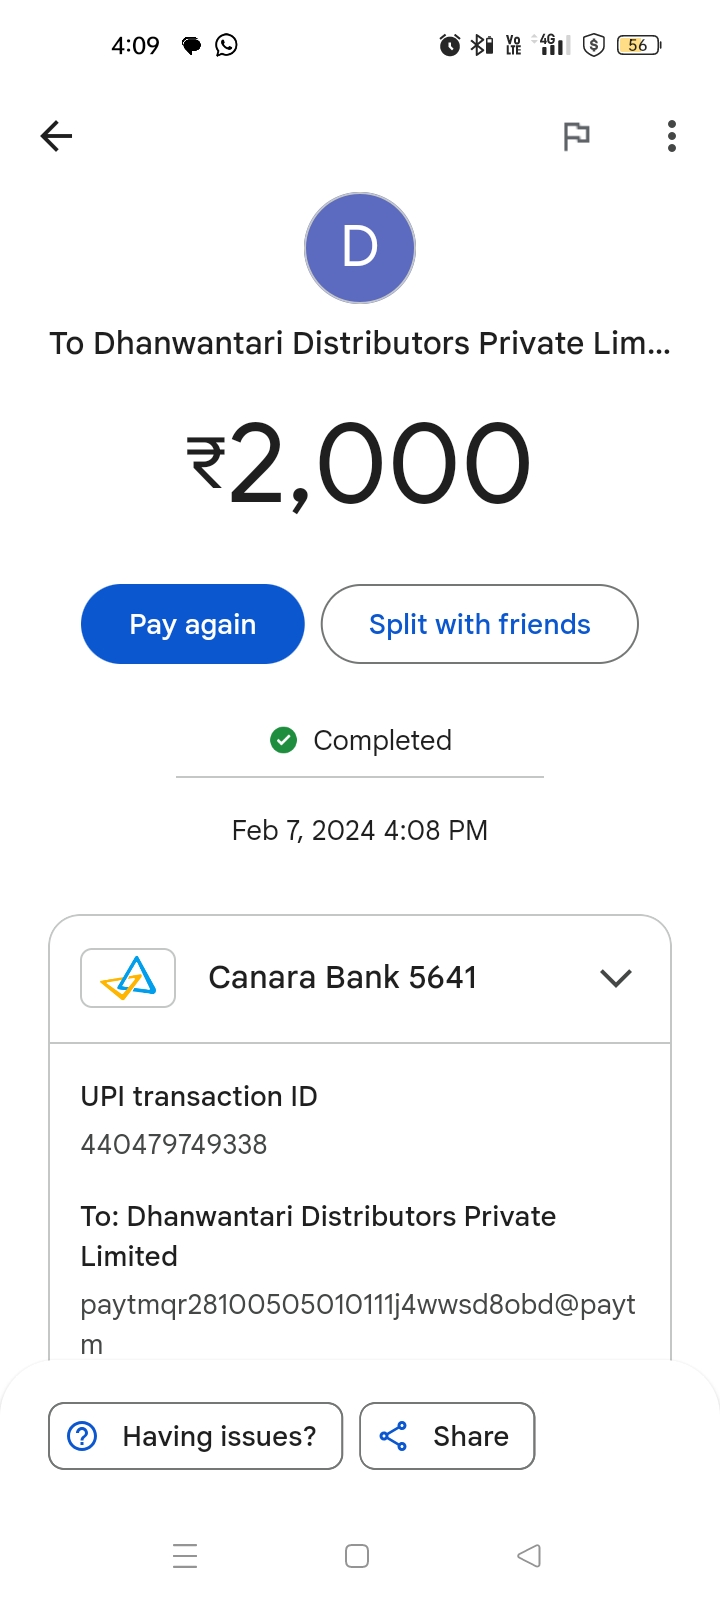The width and height of the screenshot is (720, 1600).
Task: Tap the Share button
Action: pyautogui.click(x=447, y=1436)
